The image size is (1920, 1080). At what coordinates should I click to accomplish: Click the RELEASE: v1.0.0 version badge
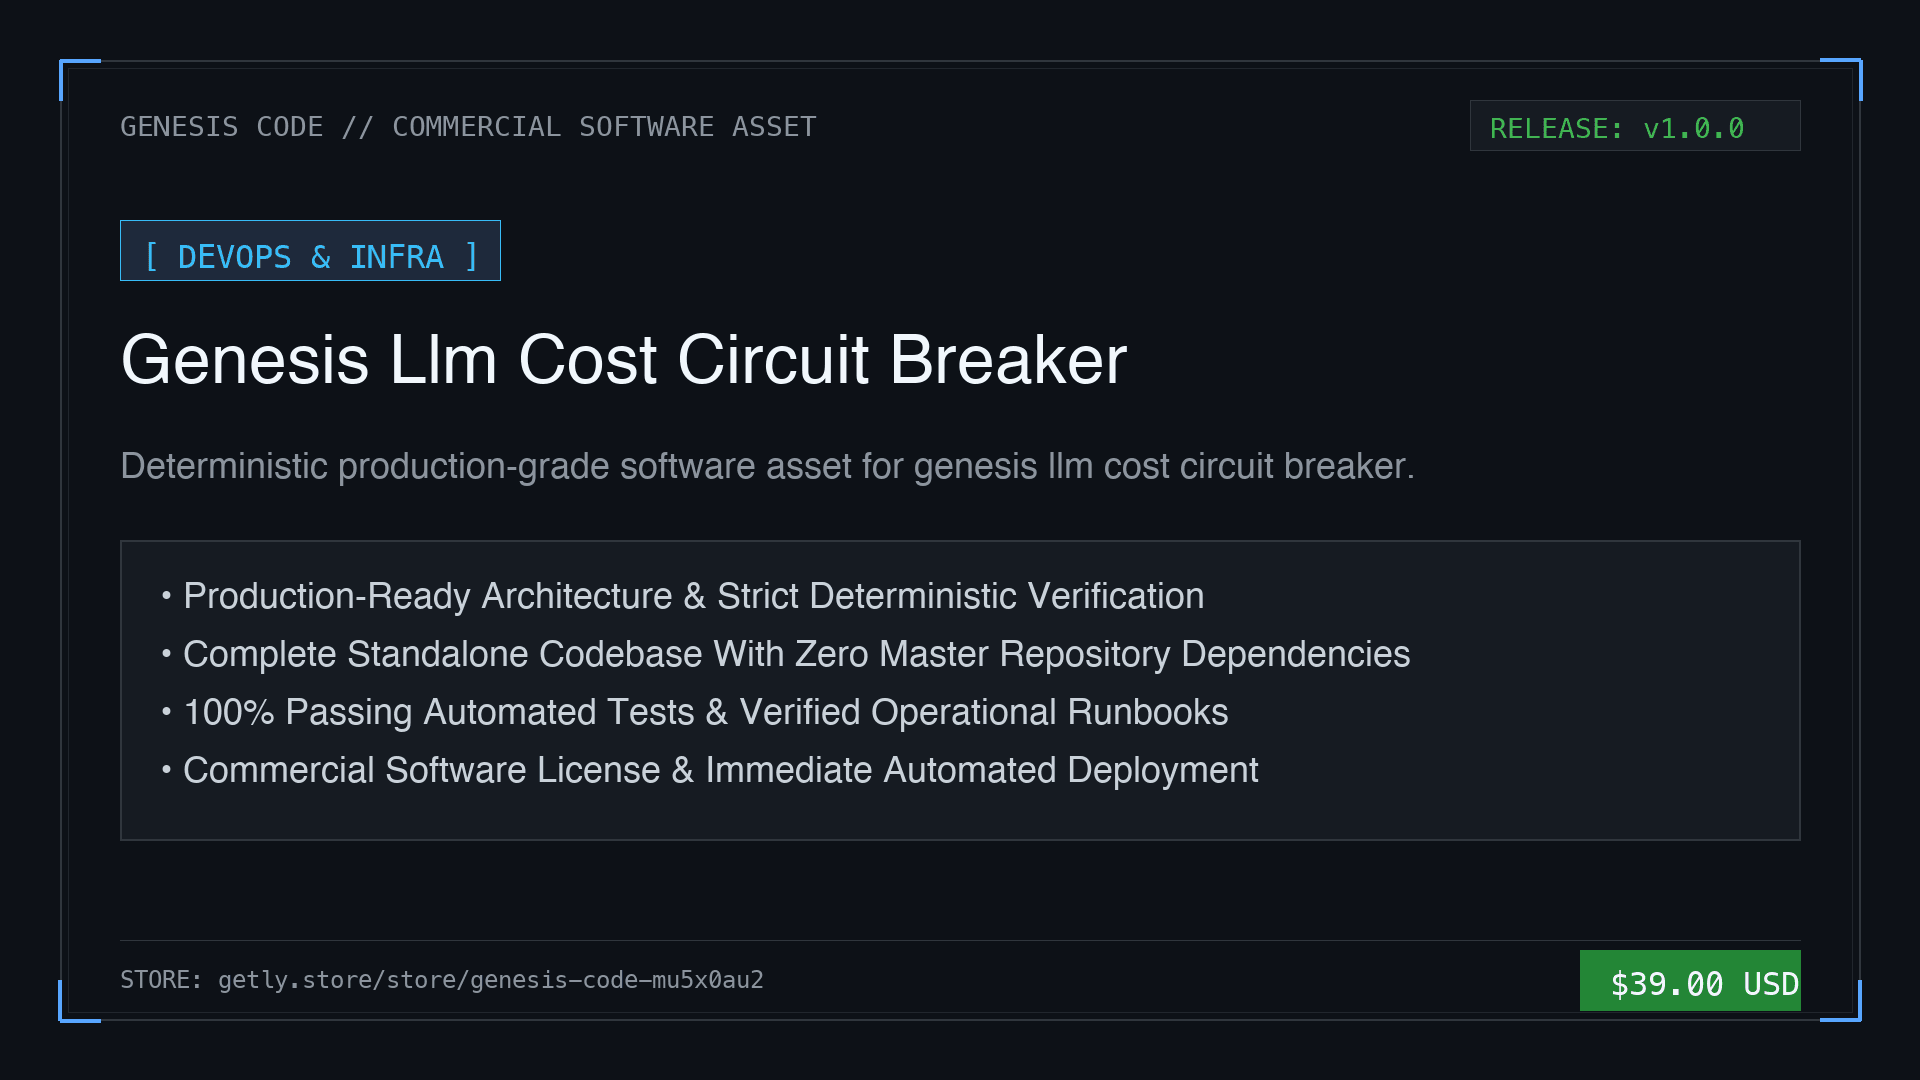1635,126
